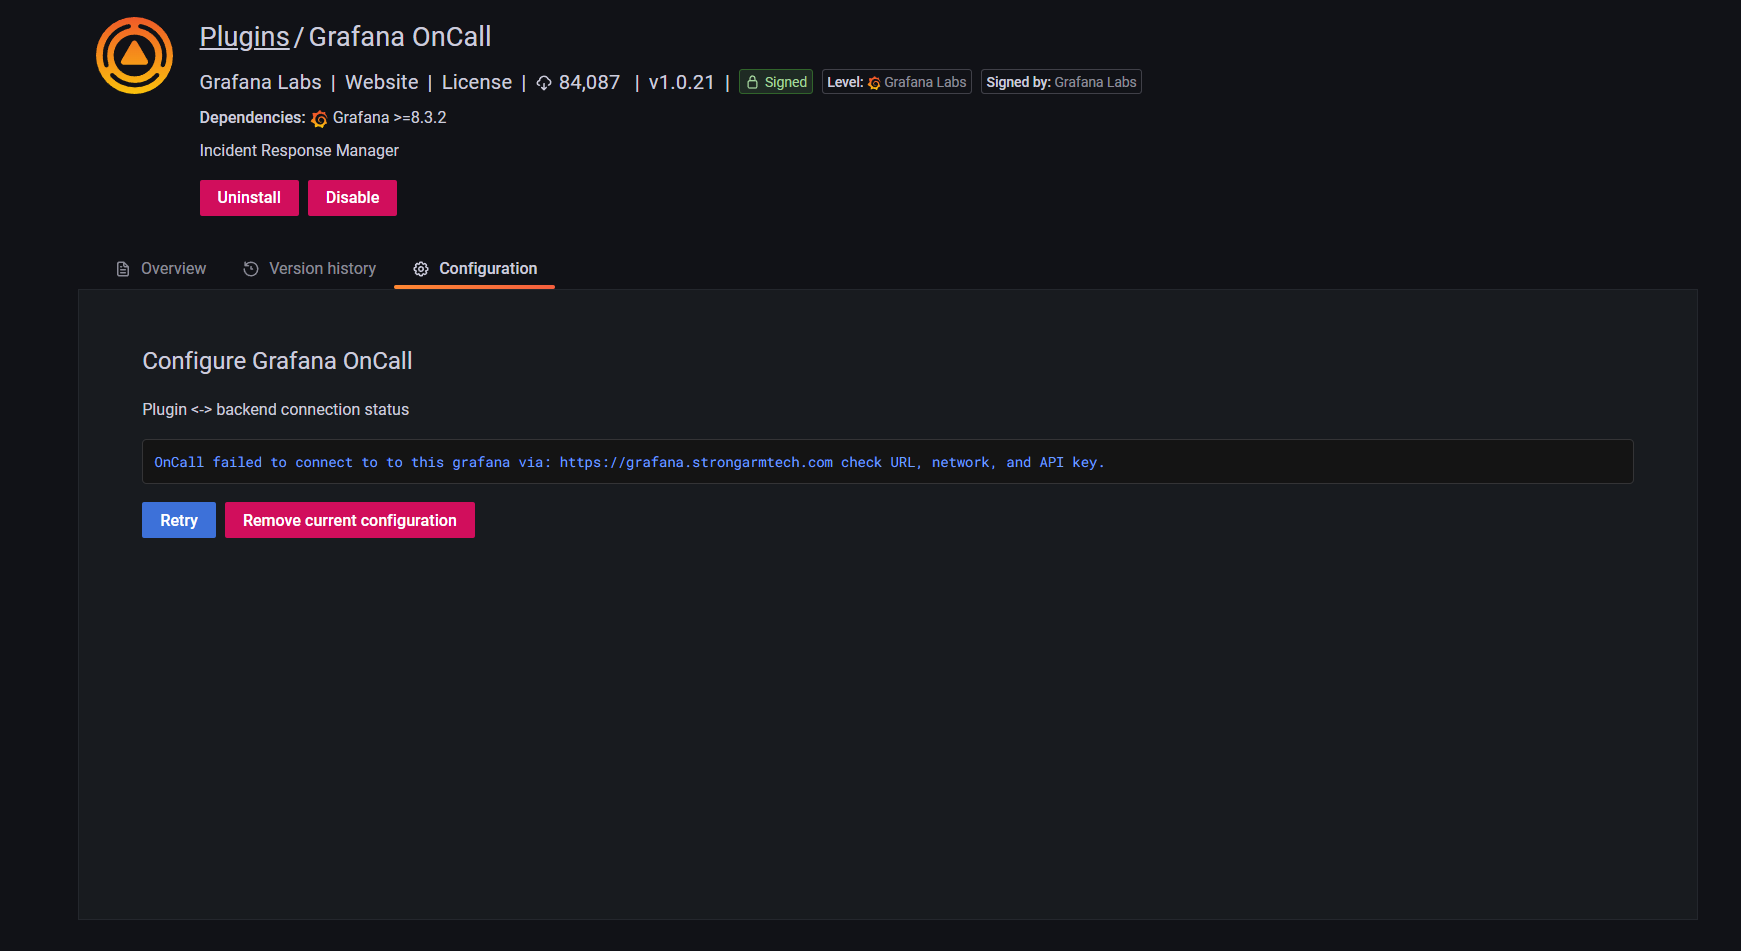
Task: Click the download count cloud icon
Action: (544, 83)
